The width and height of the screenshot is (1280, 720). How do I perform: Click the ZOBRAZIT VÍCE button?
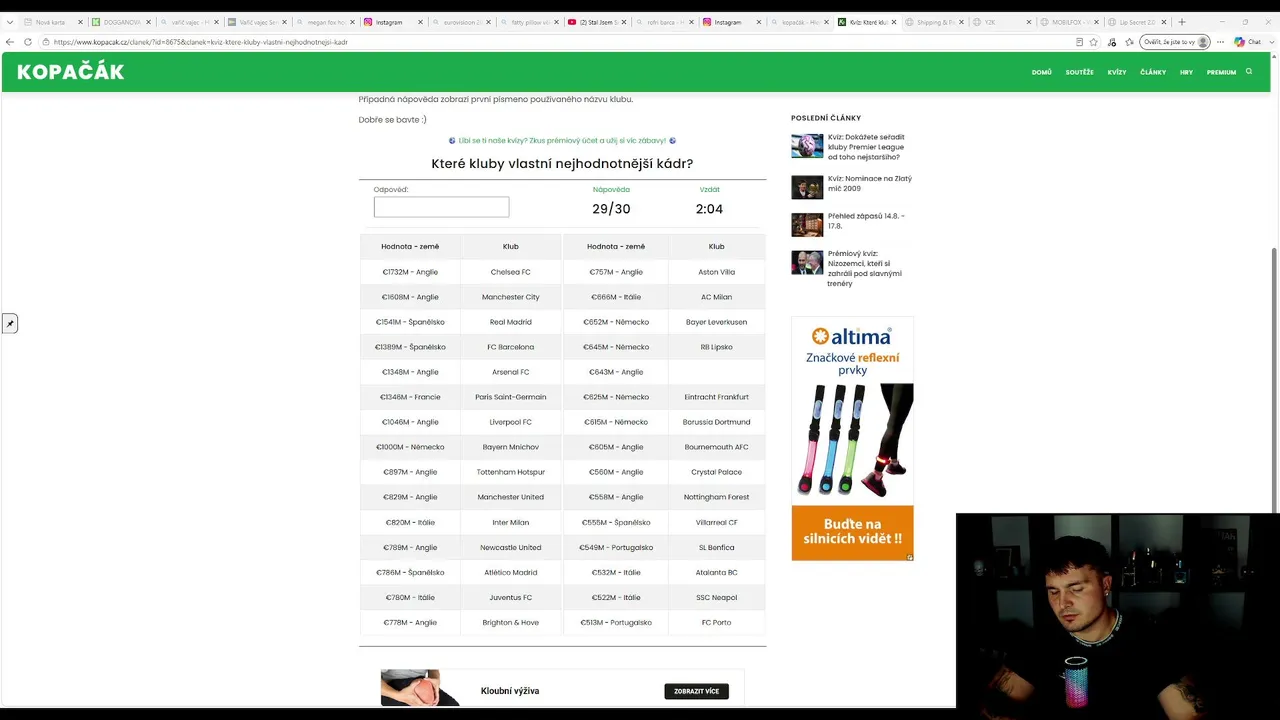tap(696, 691)
